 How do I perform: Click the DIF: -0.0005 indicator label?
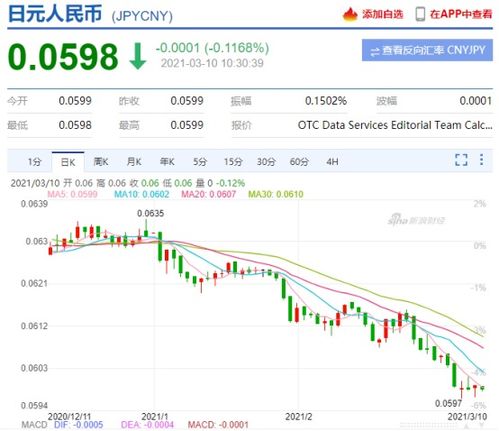pyautogui.click(x=78, y=425)
